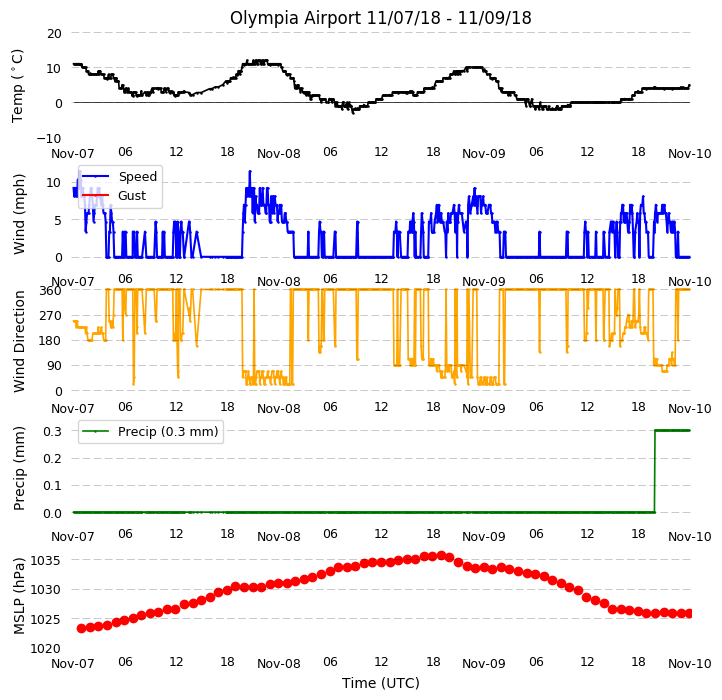Viewport: 722px width, 700px height.
Task: Click the Time (UTC) axis label
Action: pyautogui.click(x=381, y=682)
